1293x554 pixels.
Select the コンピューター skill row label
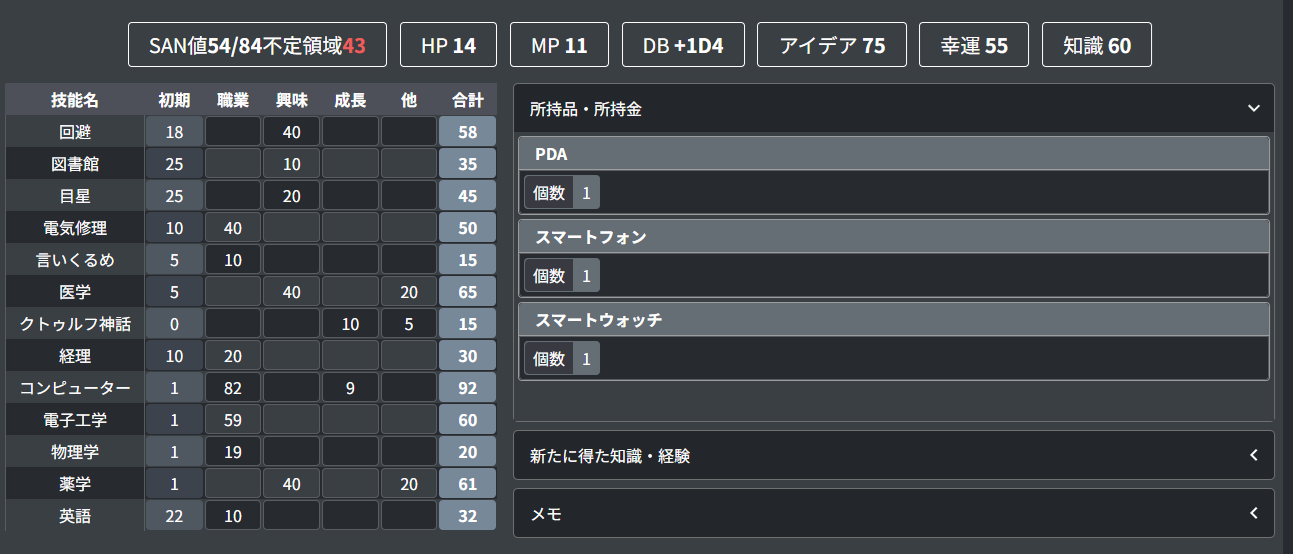pos(75,388)
